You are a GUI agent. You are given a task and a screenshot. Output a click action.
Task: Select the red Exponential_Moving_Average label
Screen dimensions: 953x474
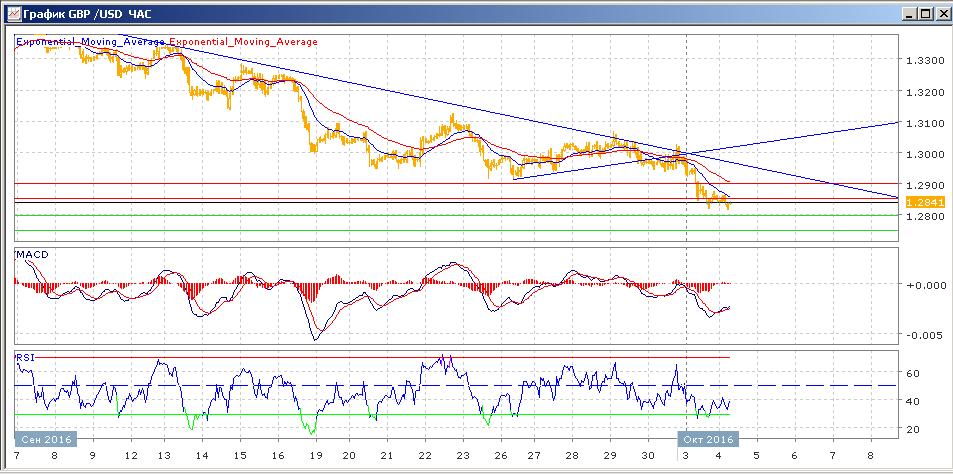click(x=243, y=41)
